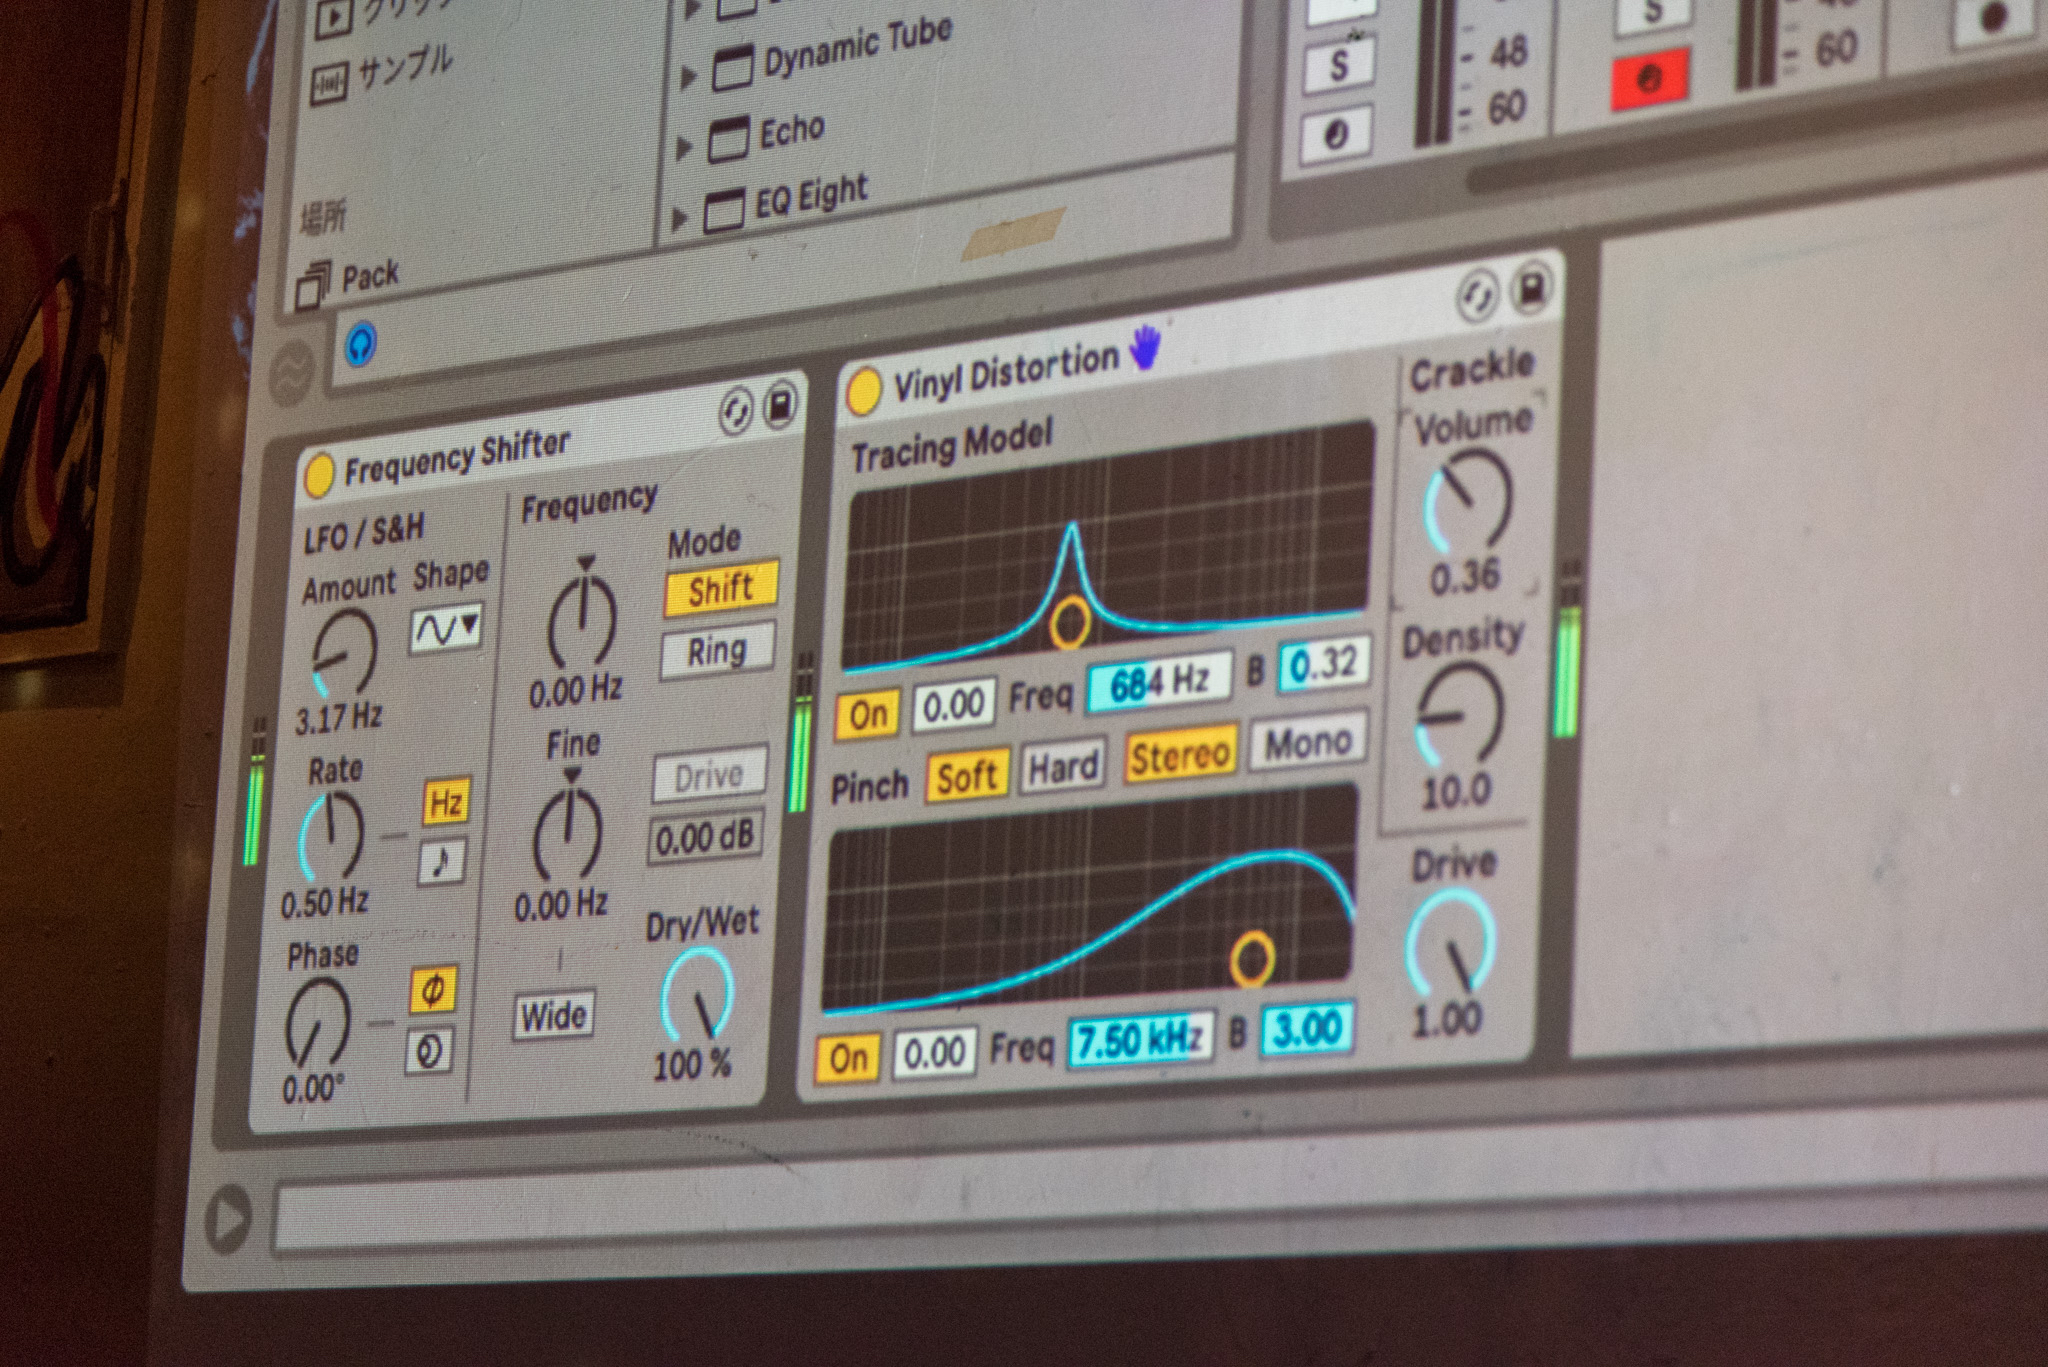The height and width of the screenshot is (1367, 2048).
Task: Click Fine frequency knob
Action: [567, 833]
